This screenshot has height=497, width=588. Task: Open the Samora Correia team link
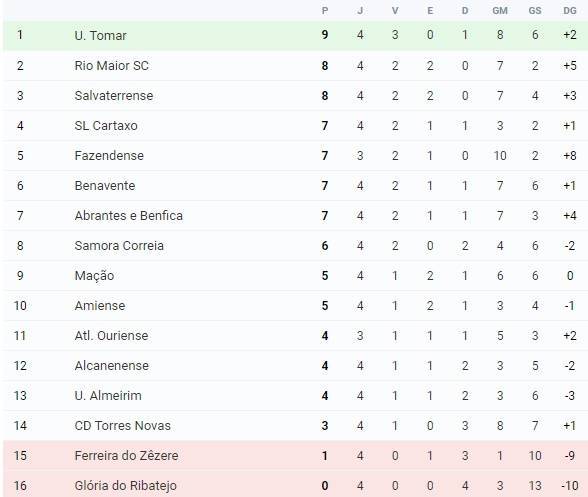coord(119,246)
